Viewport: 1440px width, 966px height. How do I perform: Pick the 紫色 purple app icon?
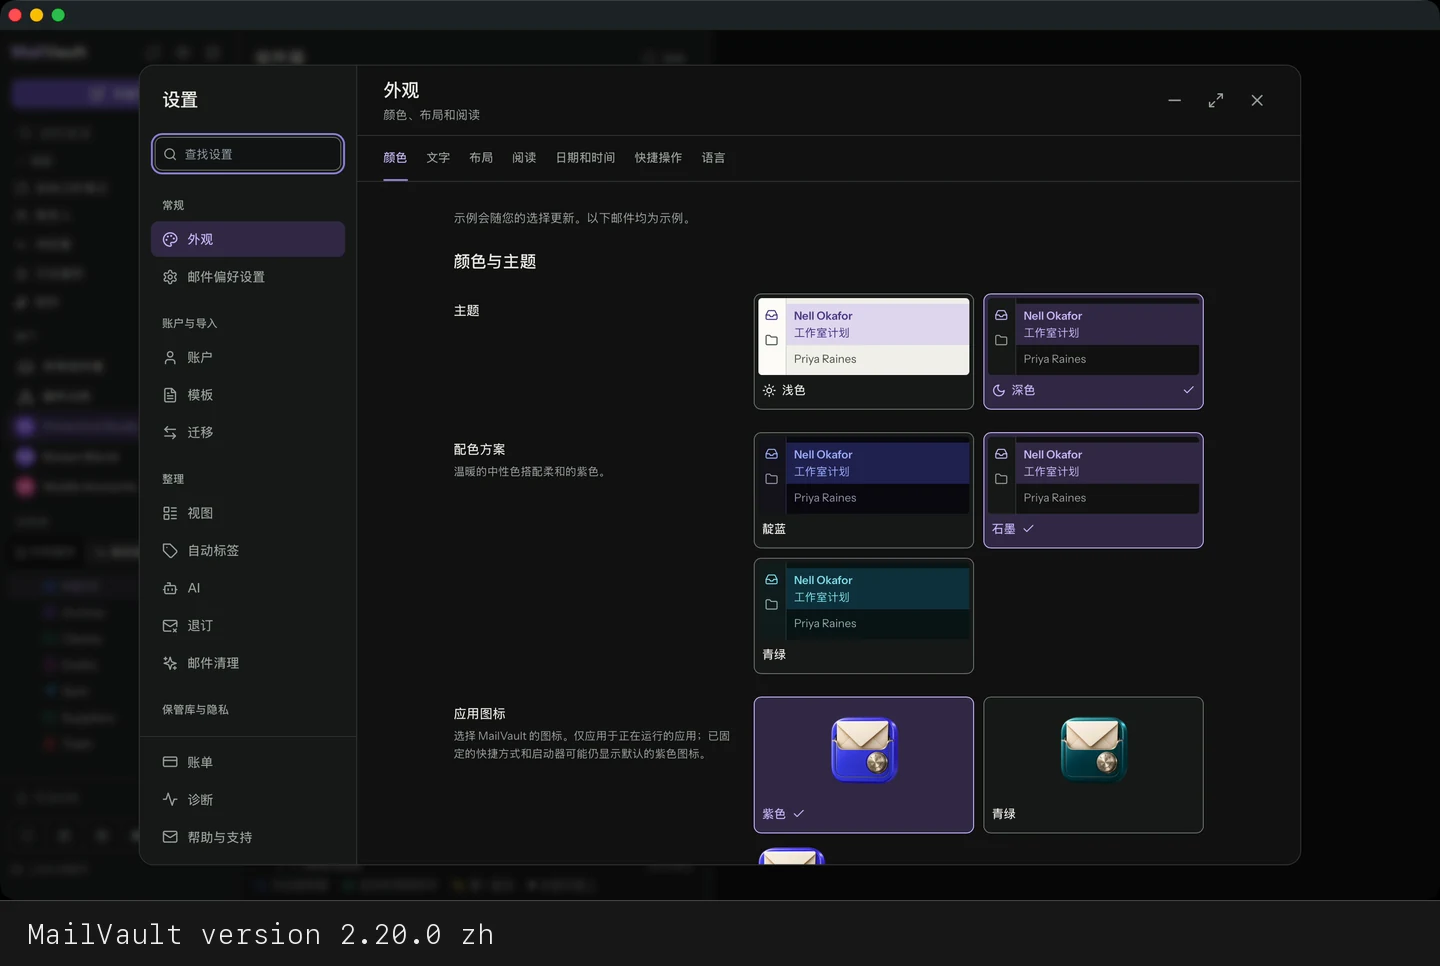click(864, 765)
